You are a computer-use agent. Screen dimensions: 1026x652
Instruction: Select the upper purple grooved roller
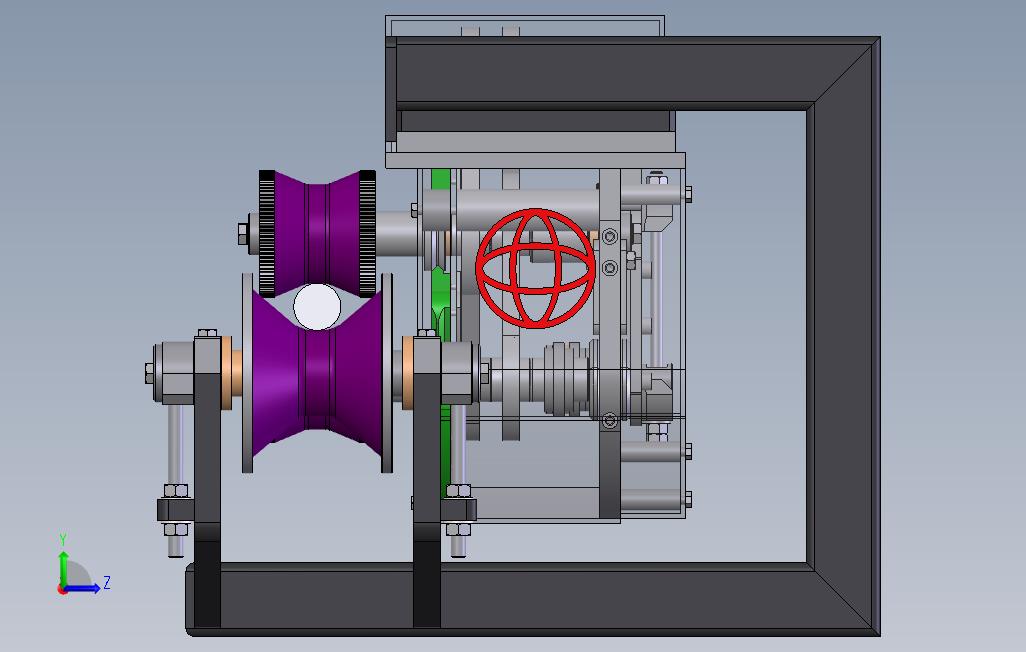[317, 233]
